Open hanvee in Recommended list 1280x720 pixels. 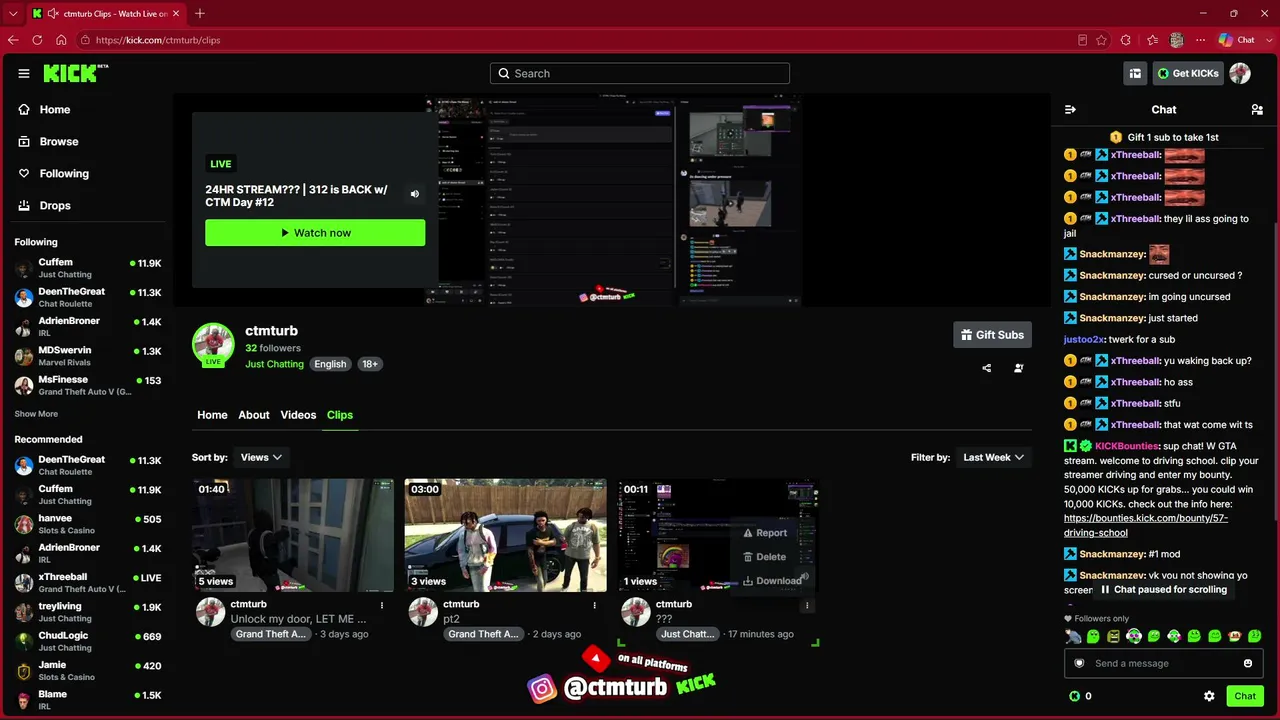[x=88, y=524]
